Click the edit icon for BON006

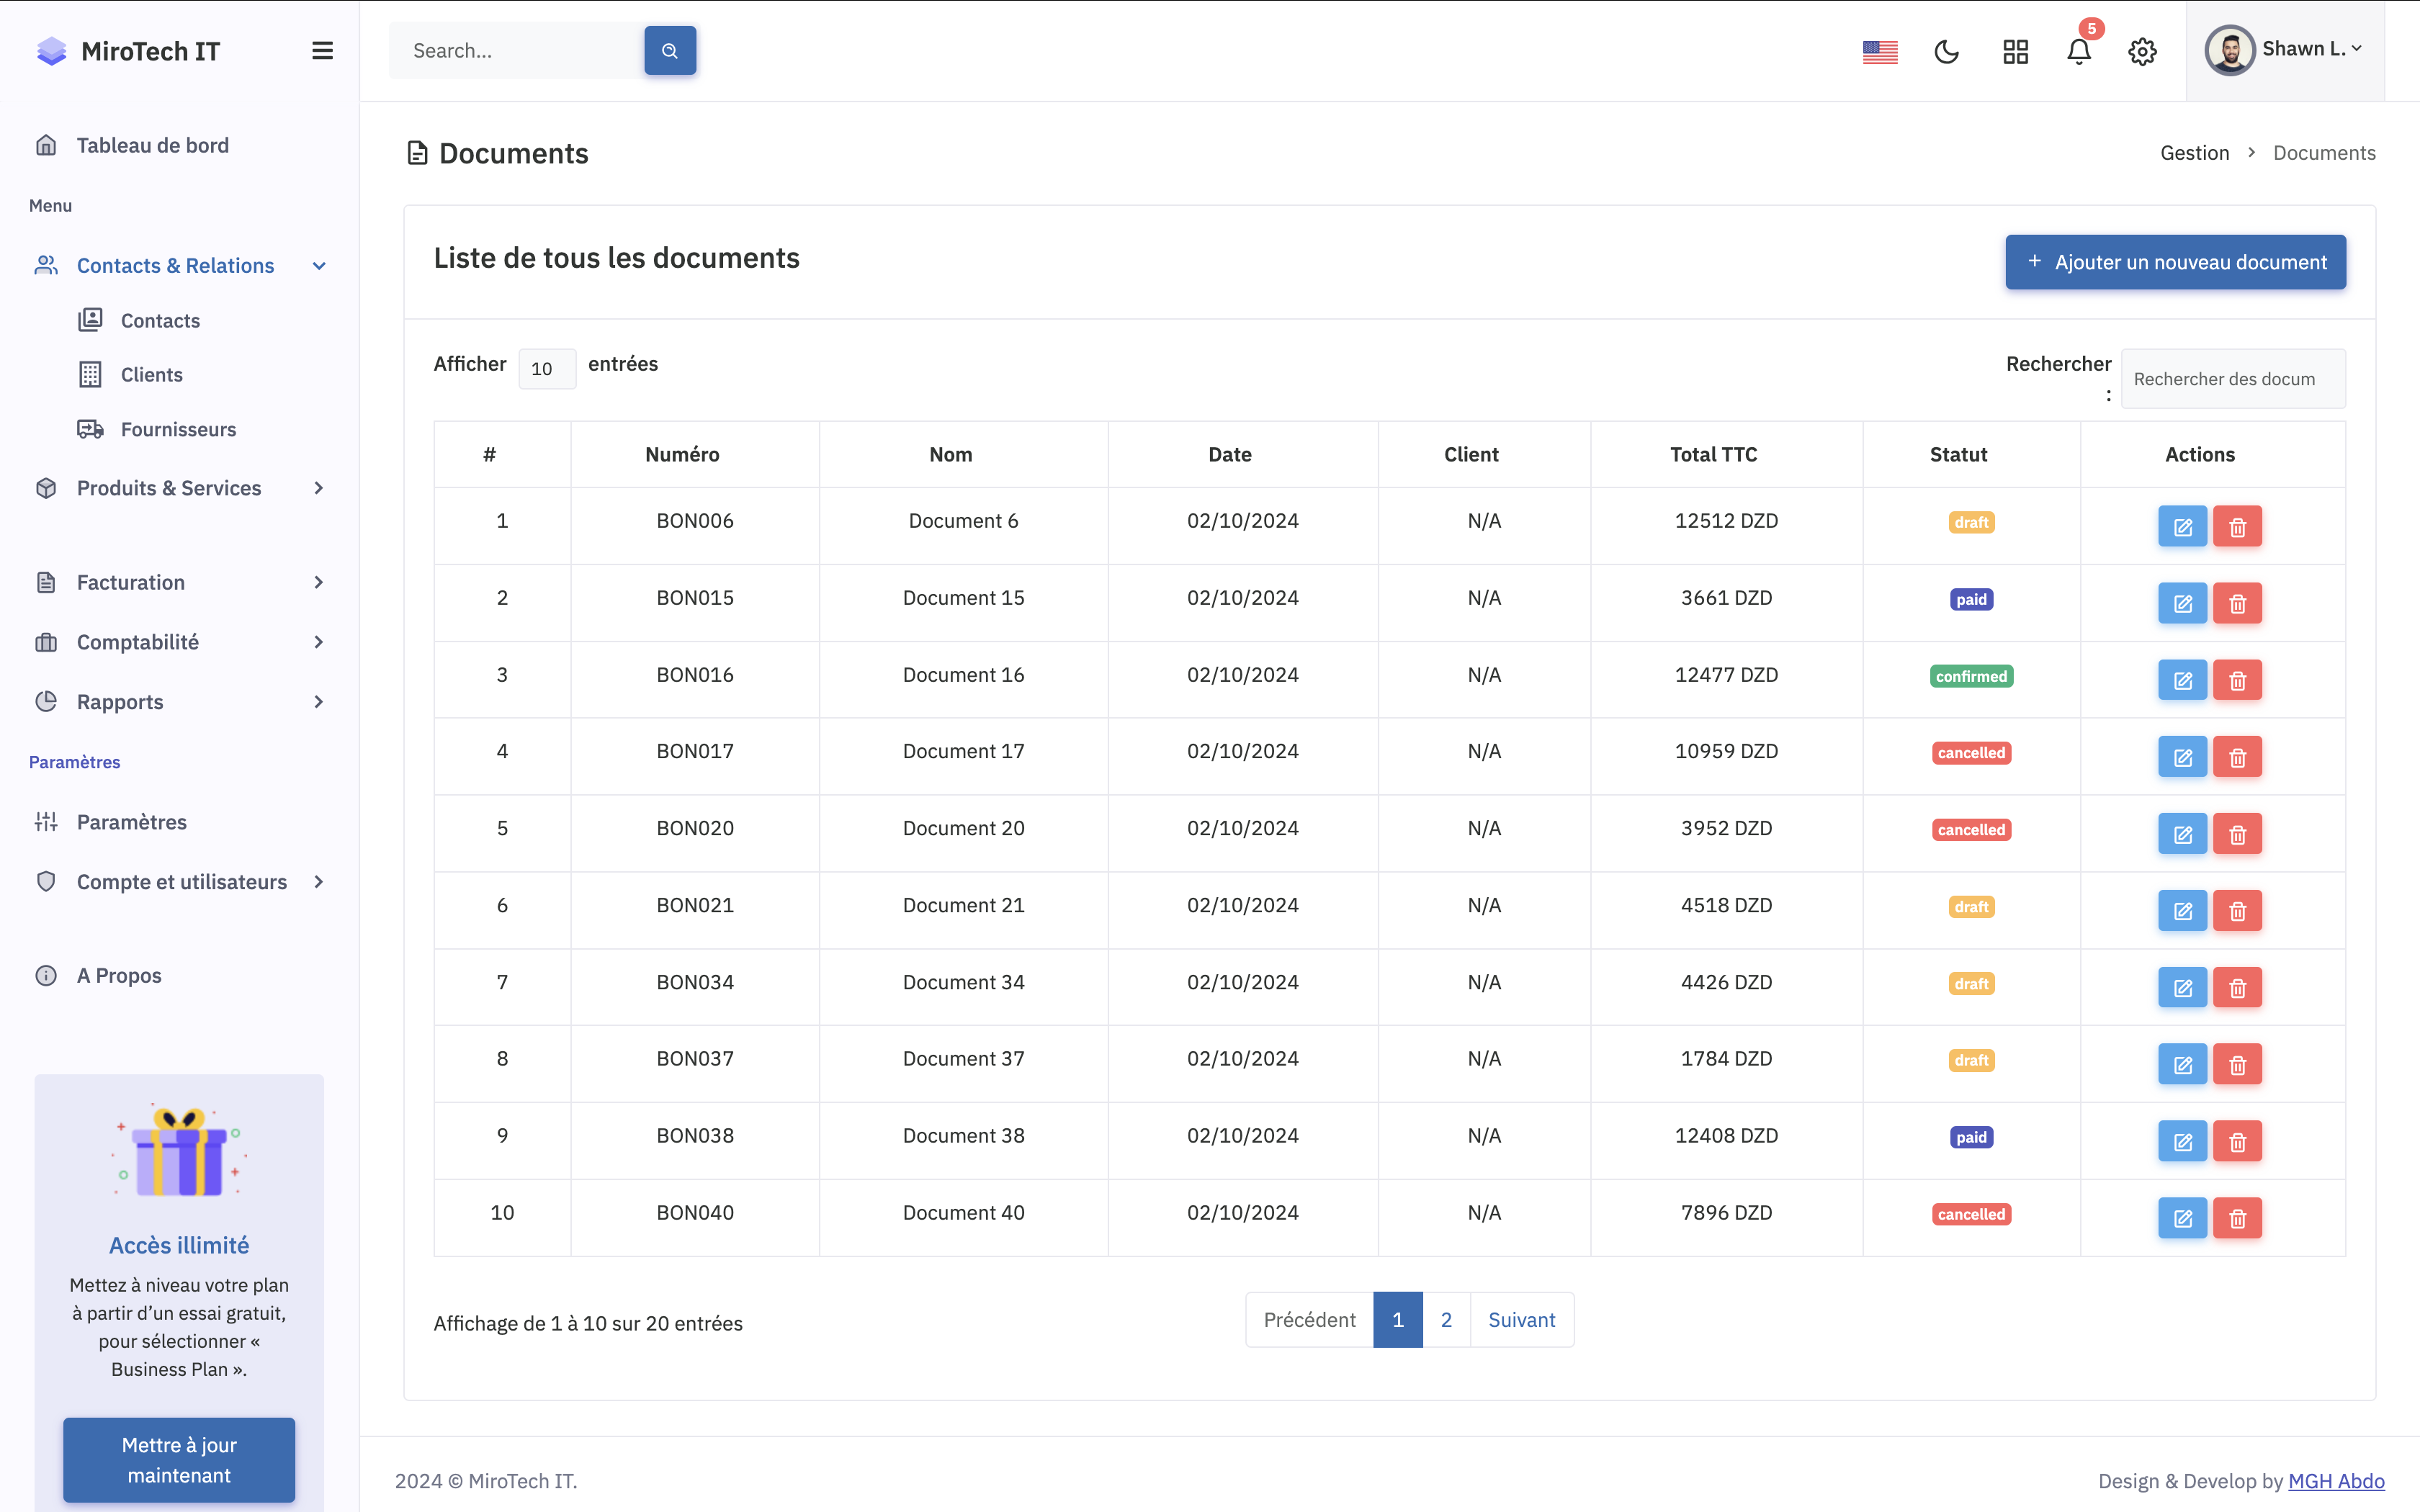click(x=2182, y=526)
